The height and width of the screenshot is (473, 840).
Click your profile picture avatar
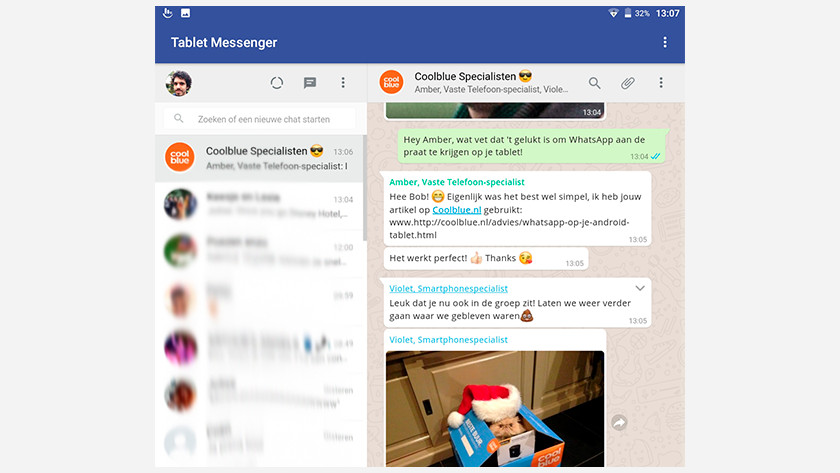pos(179,84)
